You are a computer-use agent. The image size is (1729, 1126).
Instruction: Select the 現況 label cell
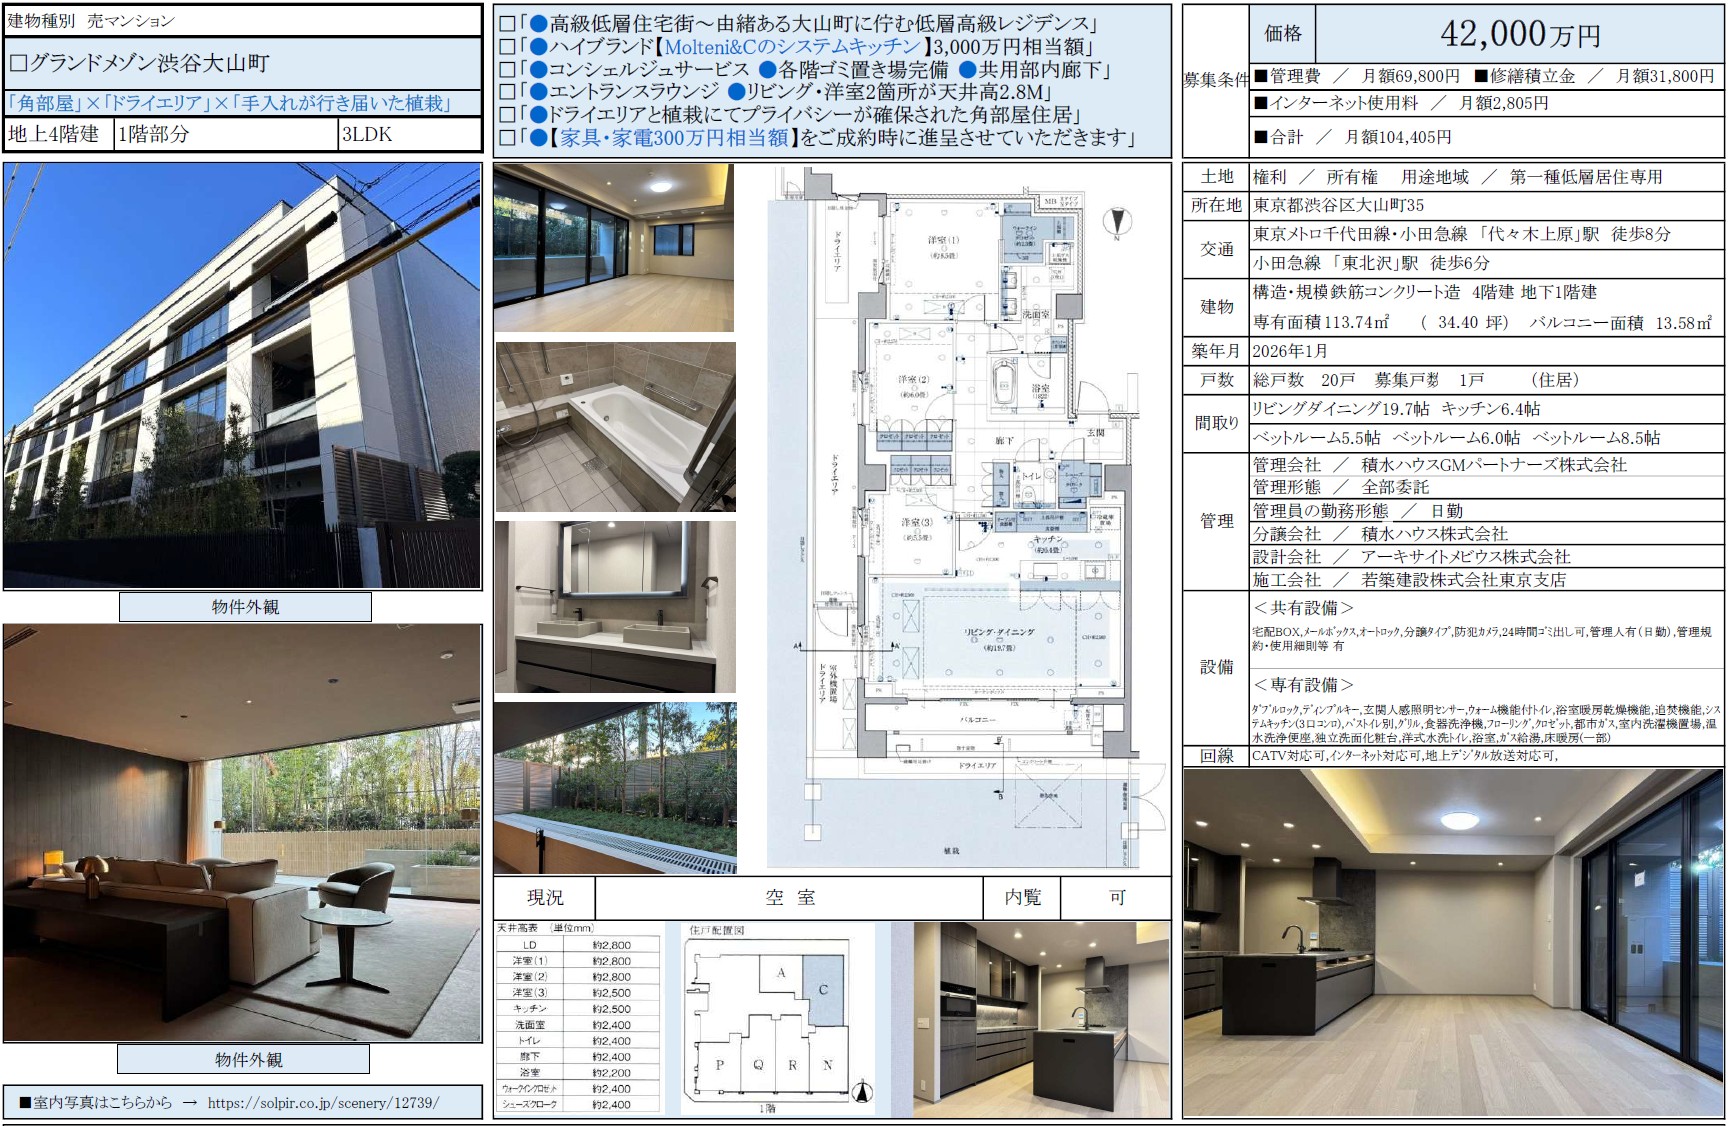pyautogui.click(x=545, y=897)
